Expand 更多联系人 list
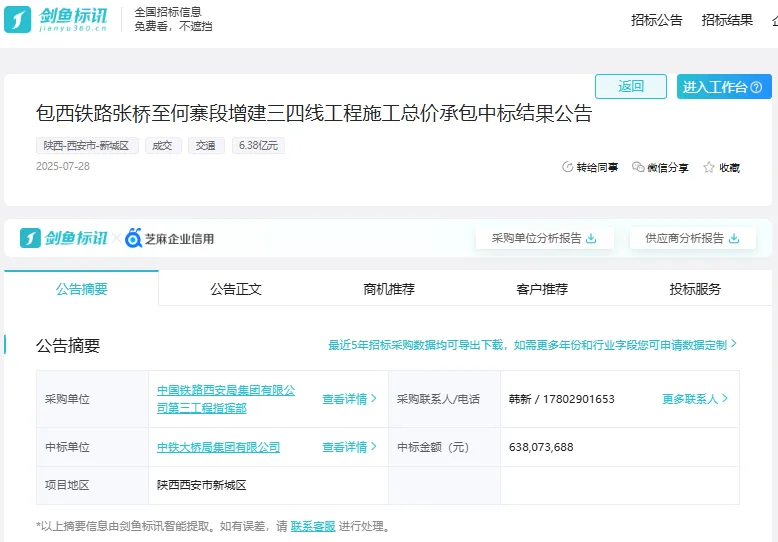The height and width of the screenshot is (542, 778). [695, 399]
